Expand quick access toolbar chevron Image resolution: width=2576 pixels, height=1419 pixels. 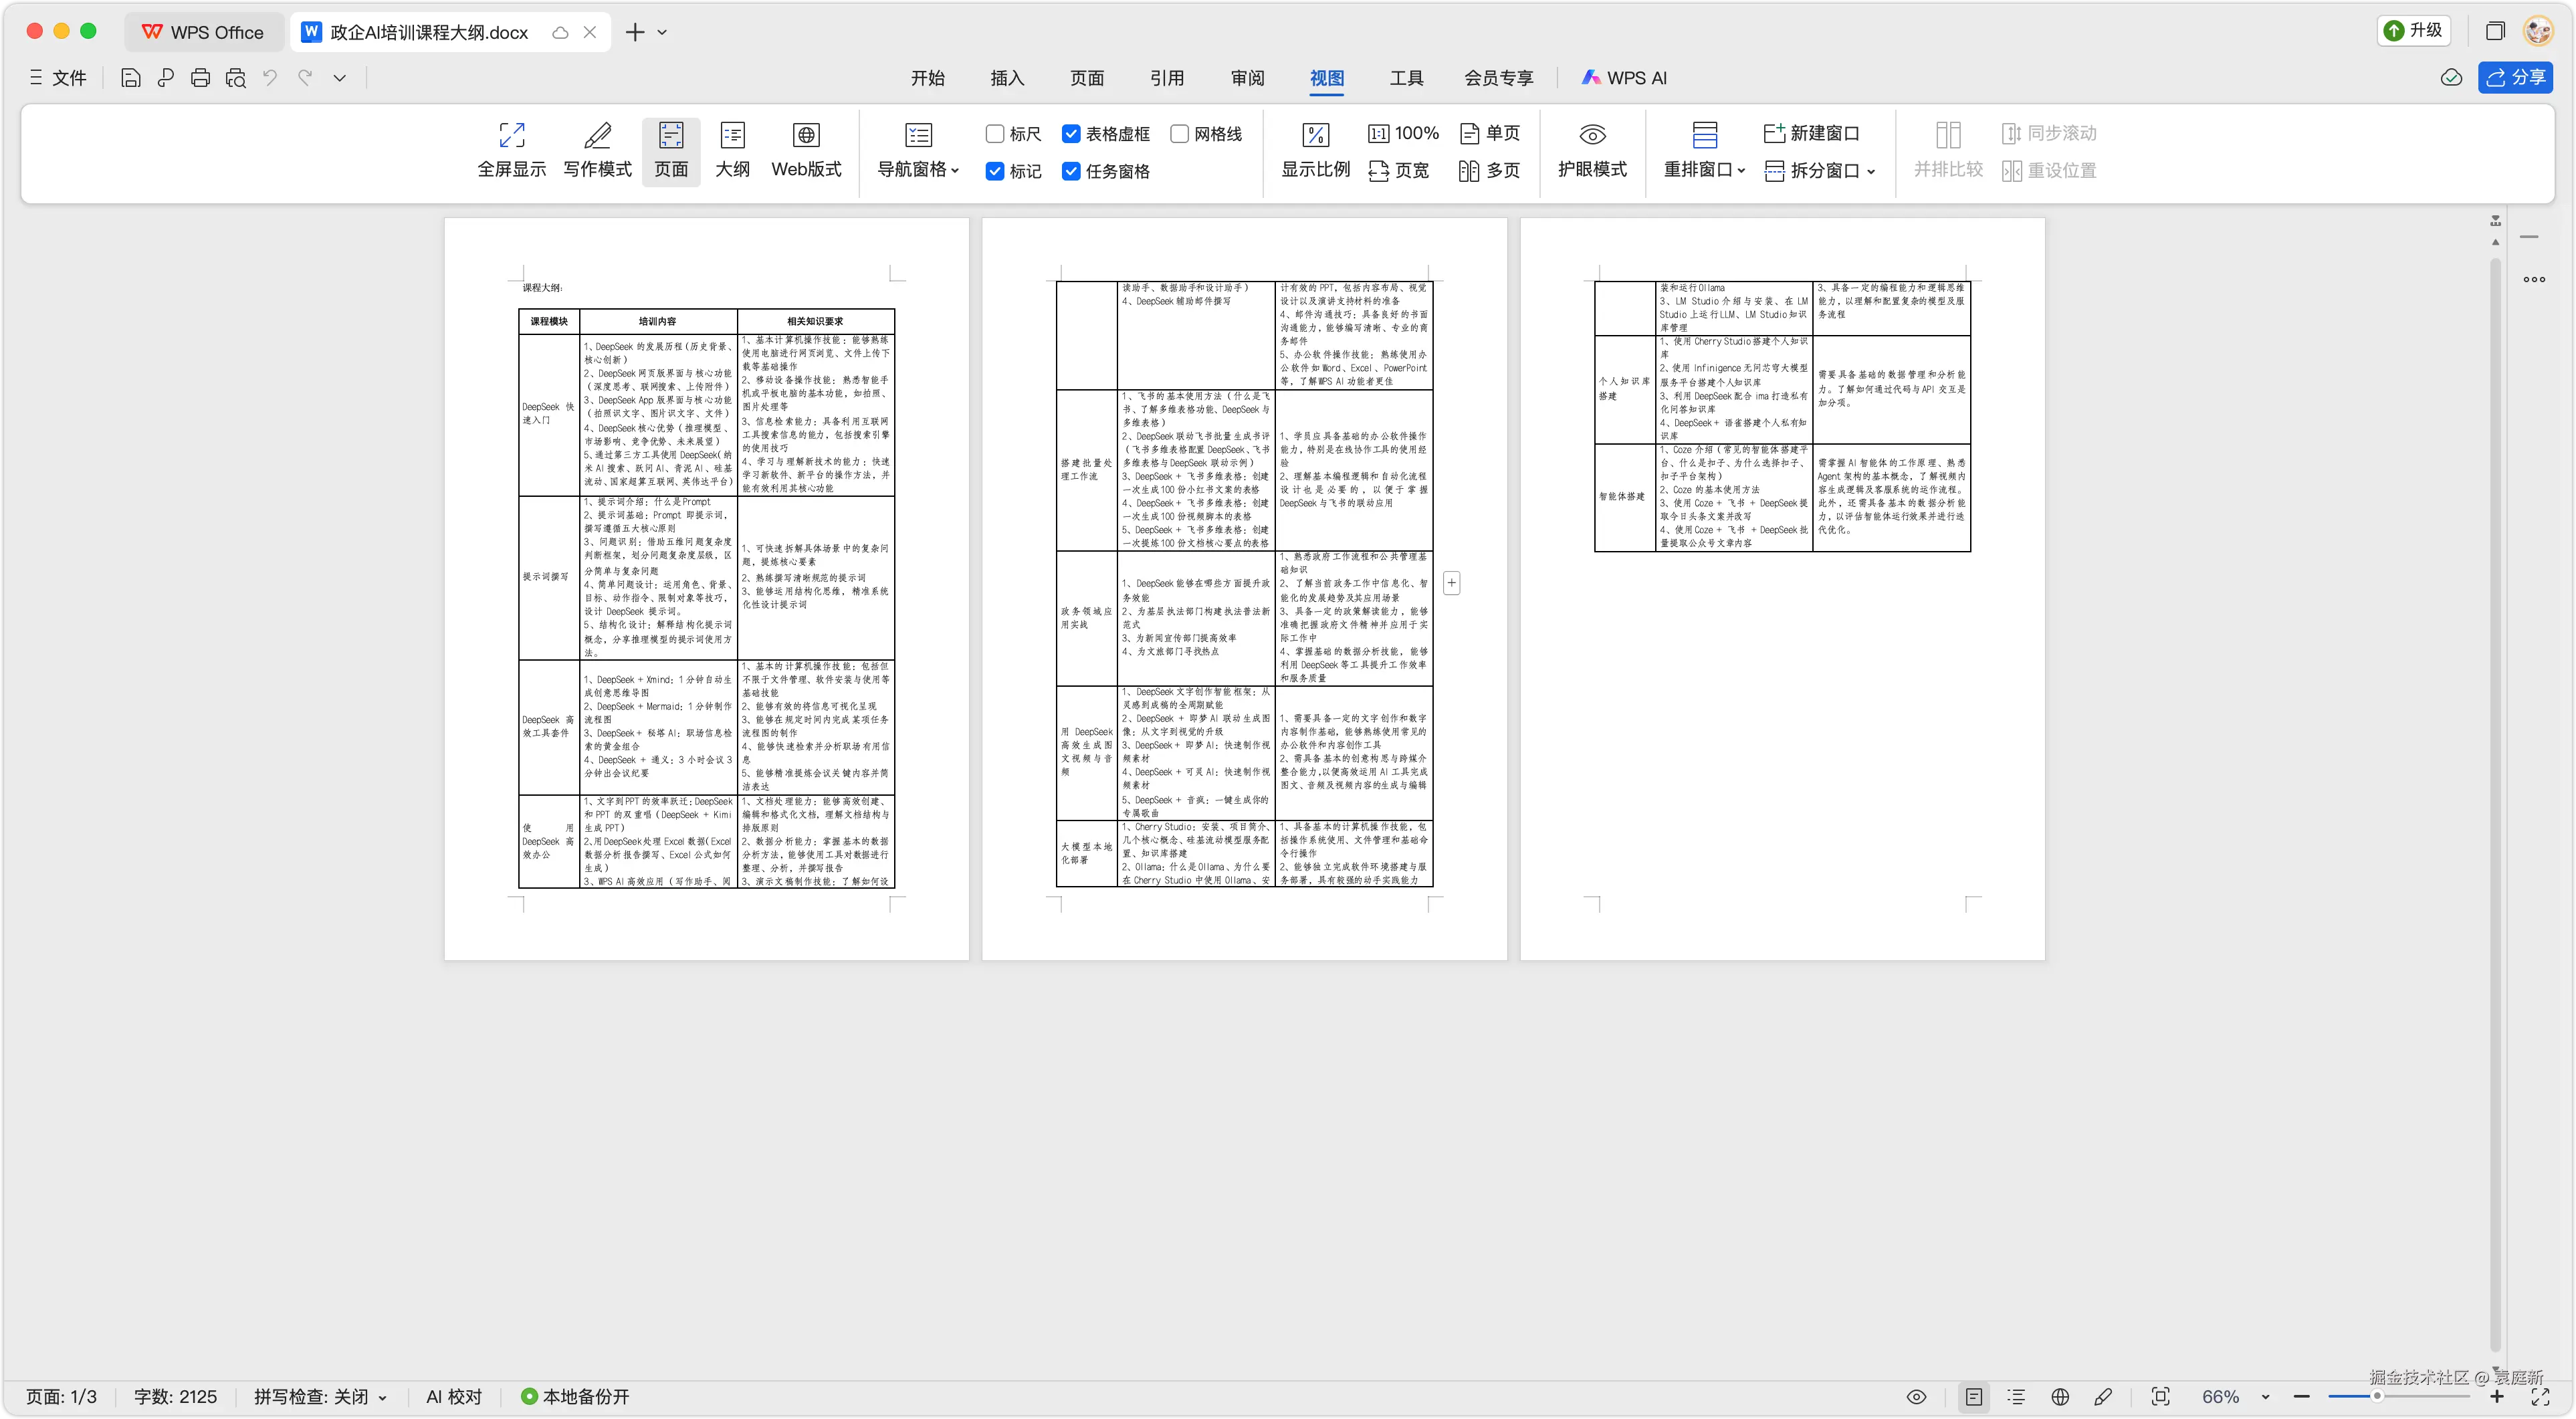(339, 78)
